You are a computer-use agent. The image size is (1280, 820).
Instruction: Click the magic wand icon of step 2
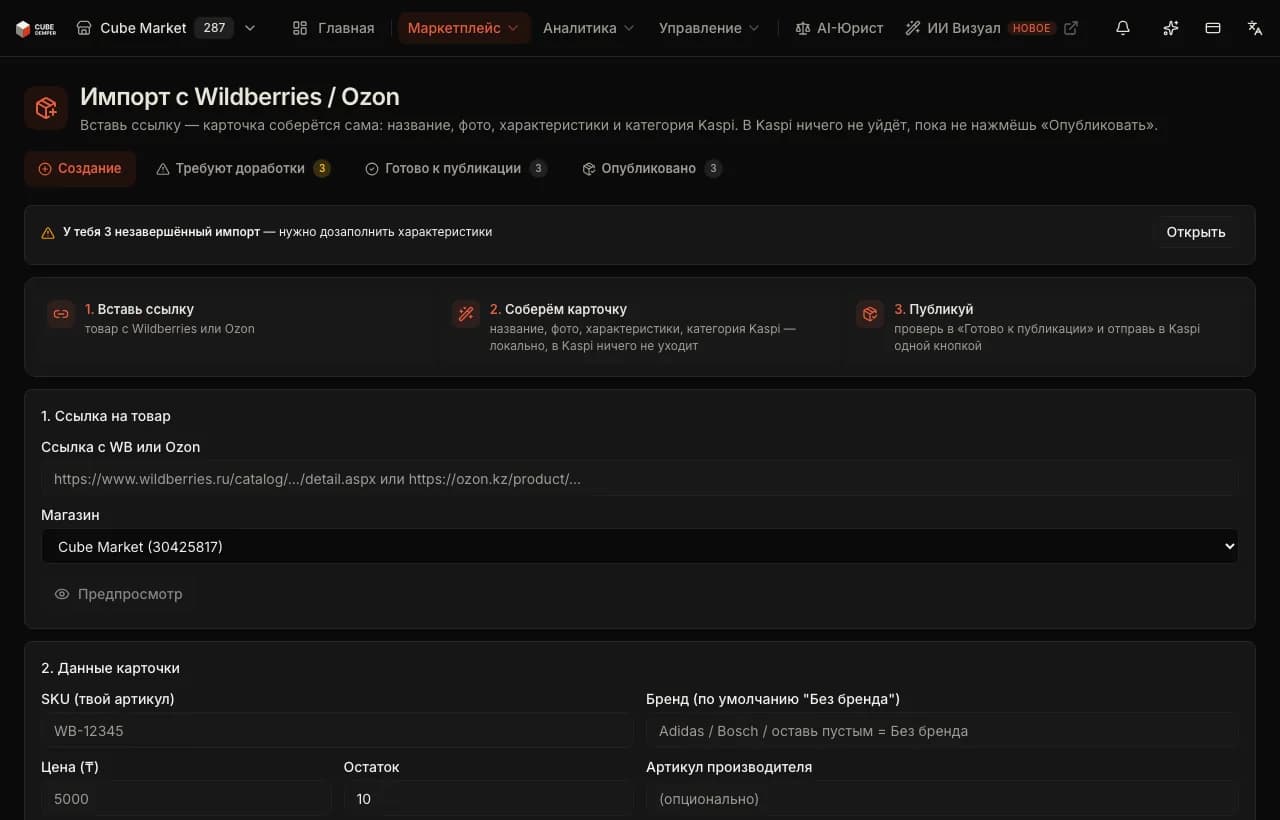click(466, 314)
